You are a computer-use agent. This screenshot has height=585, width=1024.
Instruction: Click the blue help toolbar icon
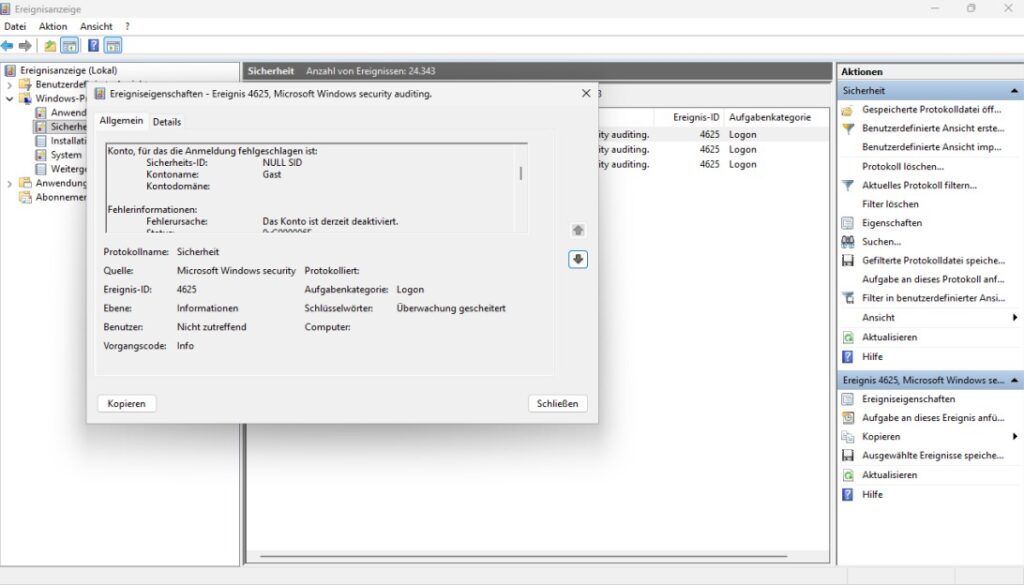point(93,46)
